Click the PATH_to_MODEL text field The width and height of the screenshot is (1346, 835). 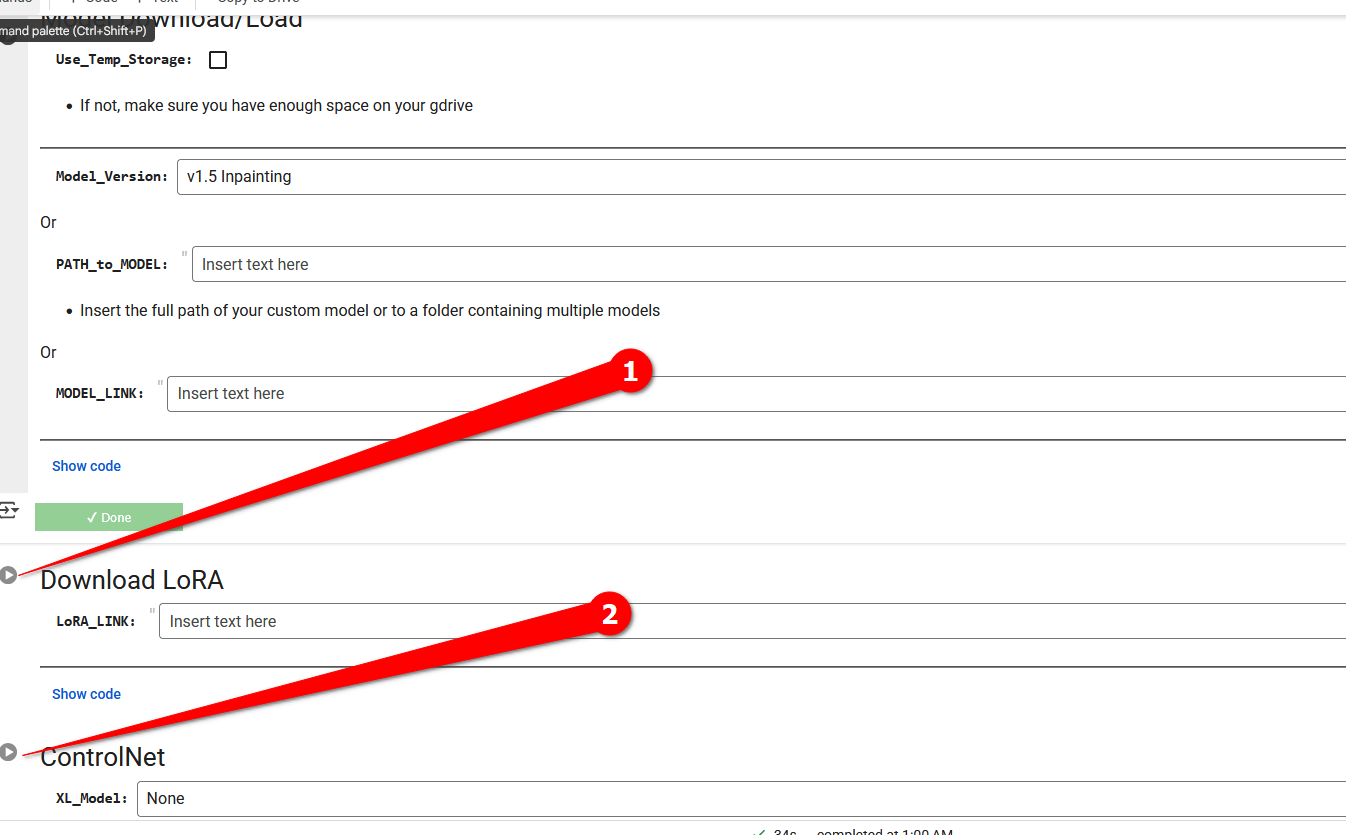point(769,265)
